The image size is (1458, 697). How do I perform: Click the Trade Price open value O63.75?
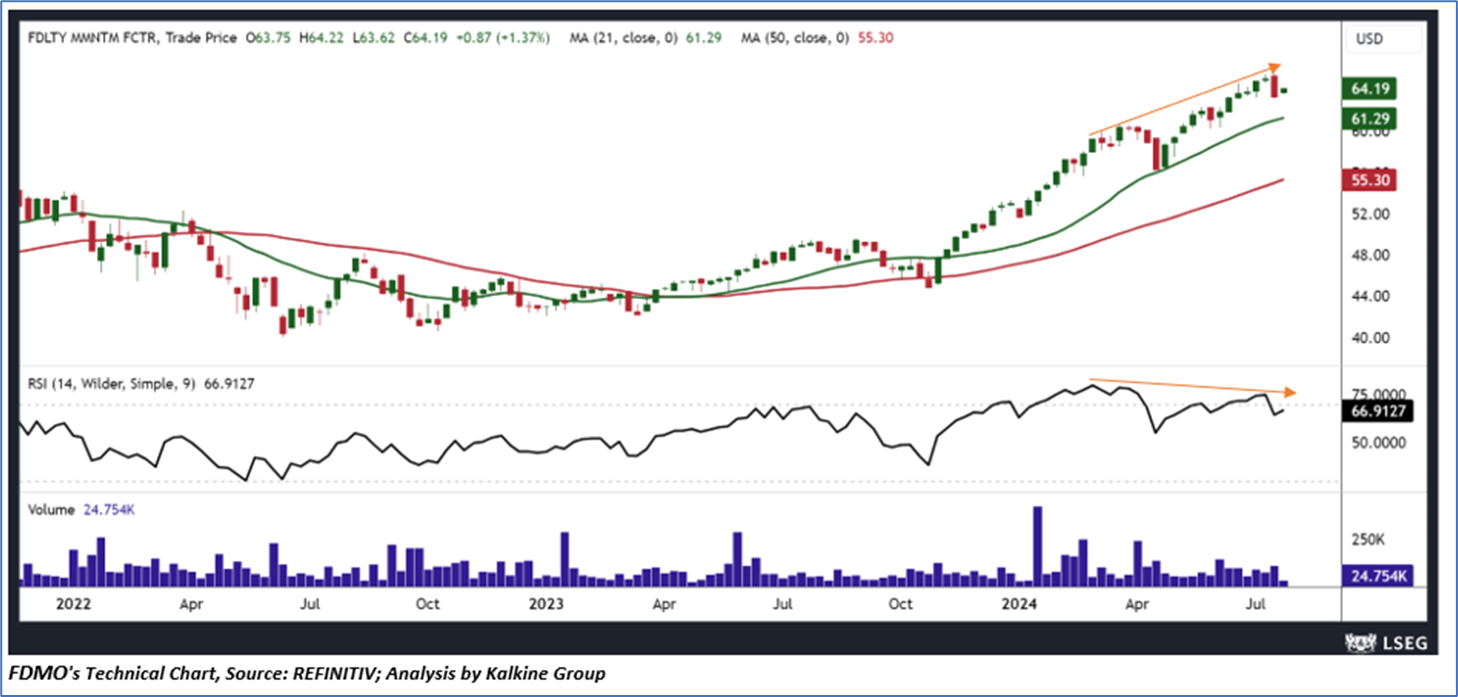click(x=268, y=38)
